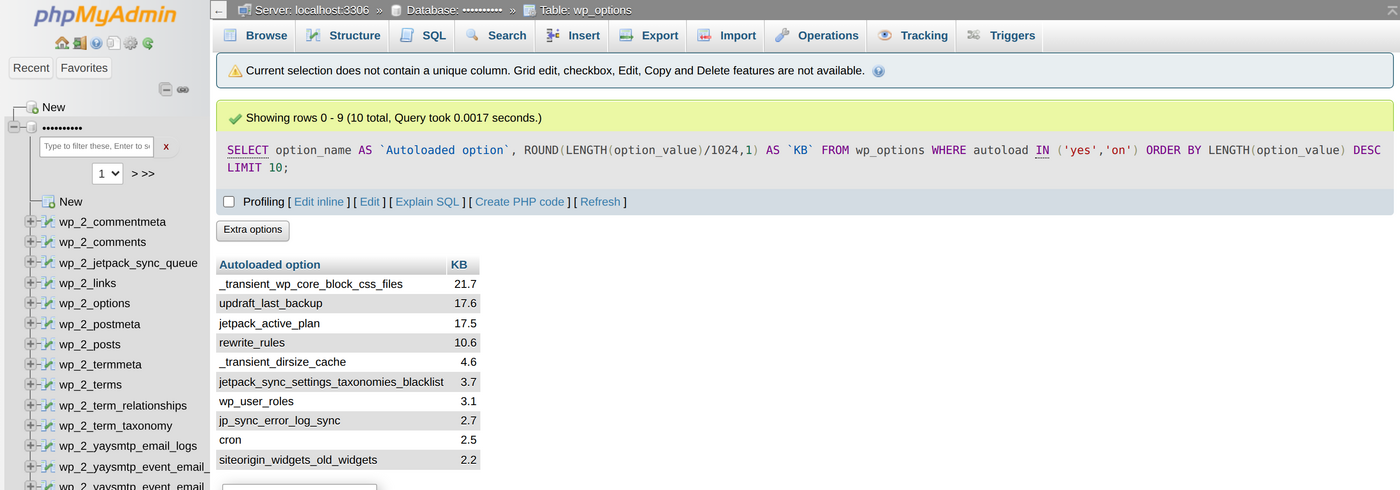Click the wp_2_commentmeta table icon

[x=48, y=222]
